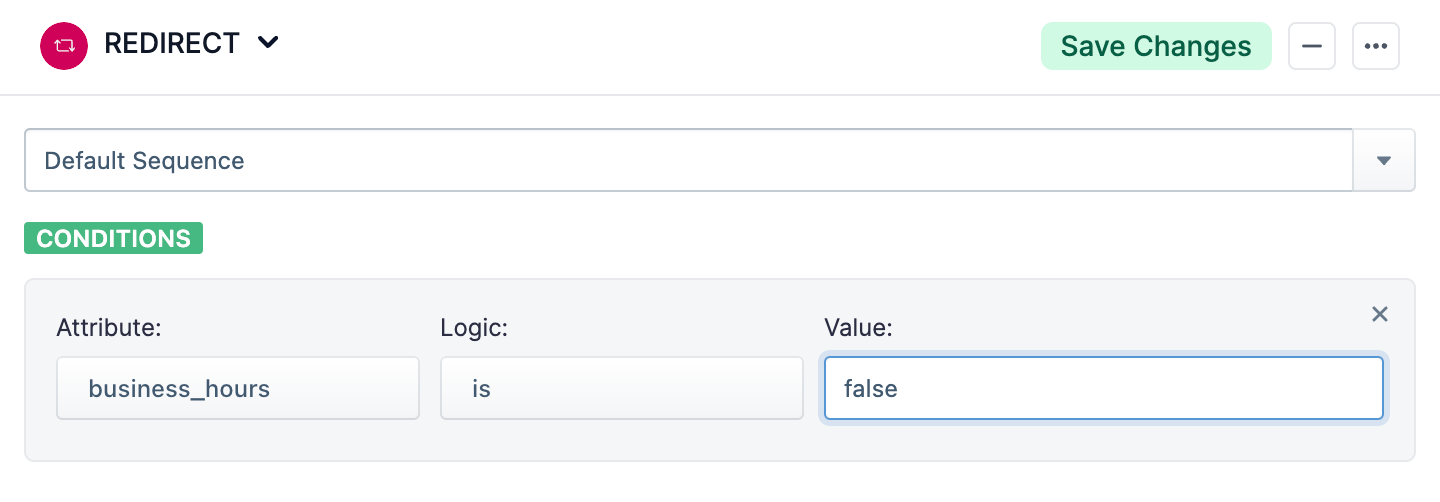Click the Logic: label
The height and width of the screenshot is (502, 1440).
[474, 328]
